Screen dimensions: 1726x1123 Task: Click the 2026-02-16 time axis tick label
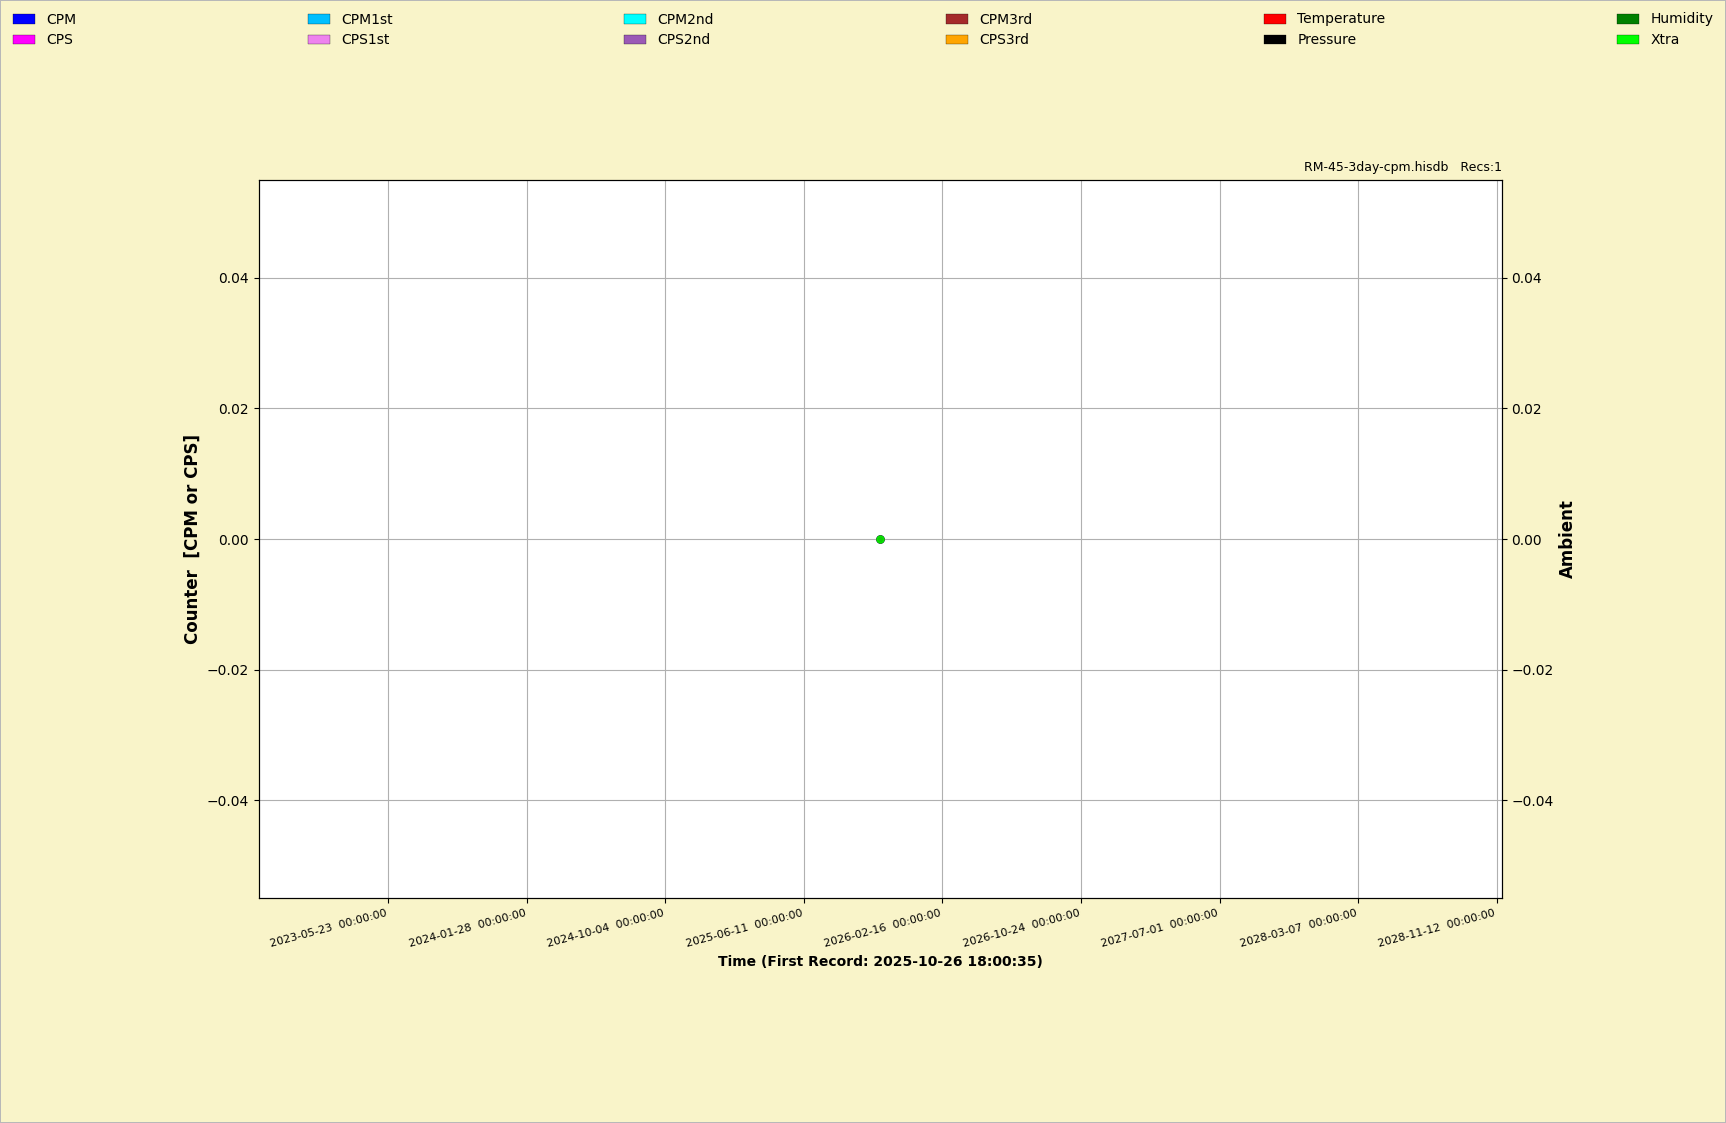(x=883, y=928)
